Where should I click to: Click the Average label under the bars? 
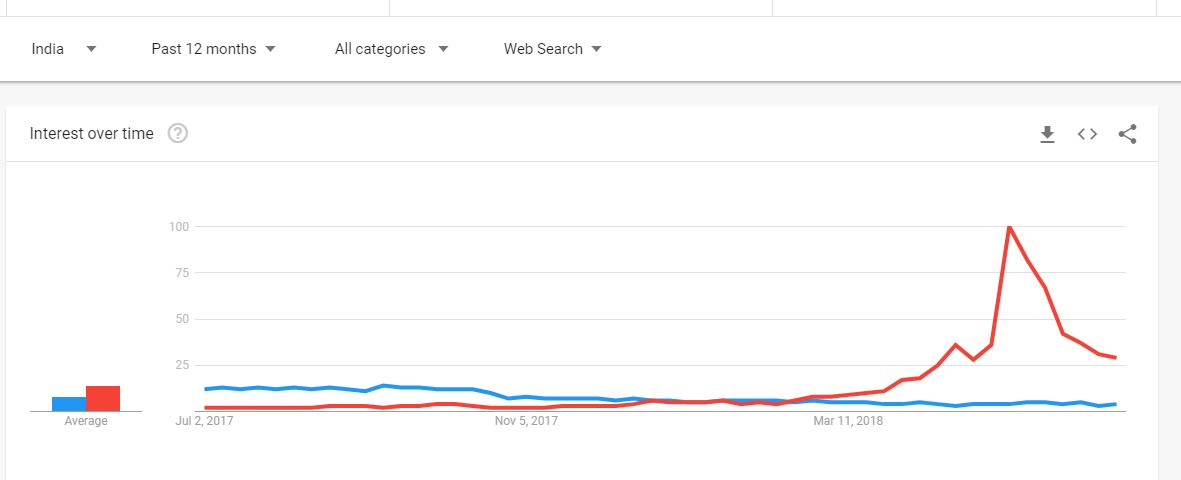click(x=86, y=421)
